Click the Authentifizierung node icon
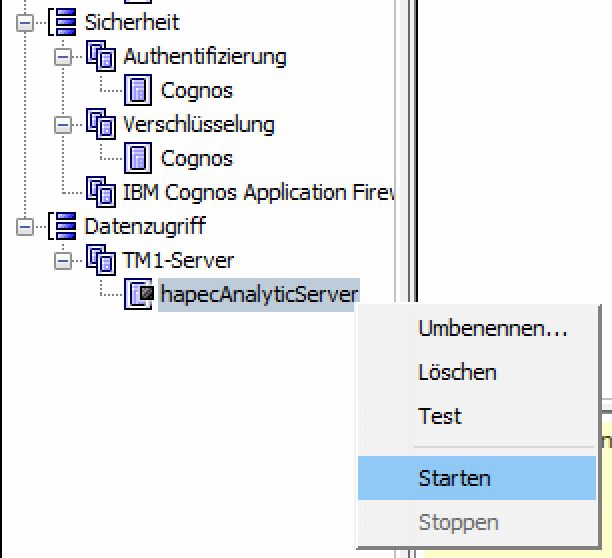 (x=102, y=56)
